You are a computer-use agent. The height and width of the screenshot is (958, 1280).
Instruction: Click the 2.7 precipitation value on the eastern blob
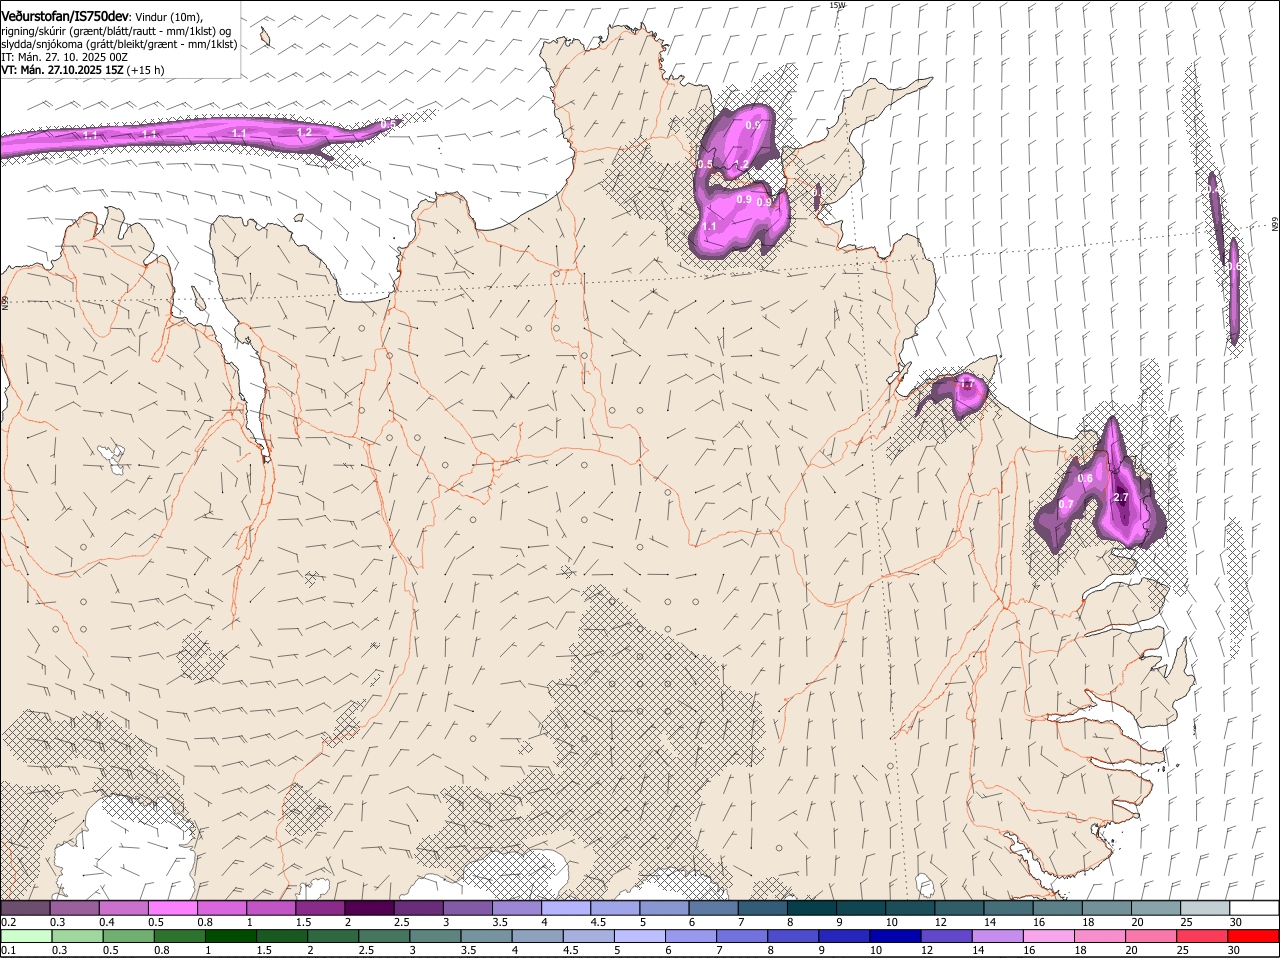pos(1121,498)
